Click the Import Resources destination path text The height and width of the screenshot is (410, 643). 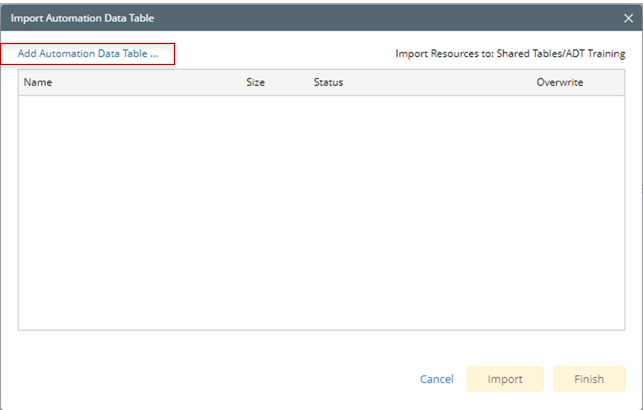point(510,54)
